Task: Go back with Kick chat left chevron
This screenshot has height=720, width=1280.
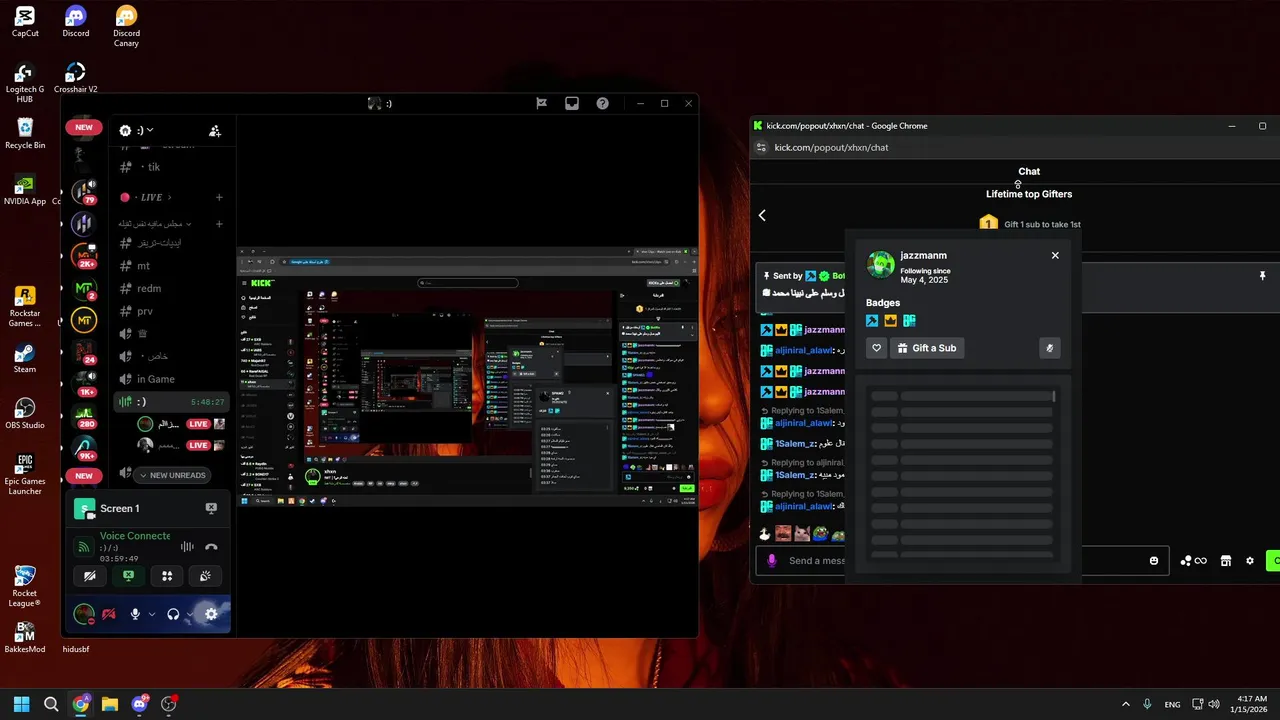Action: [x=762, y=215]
